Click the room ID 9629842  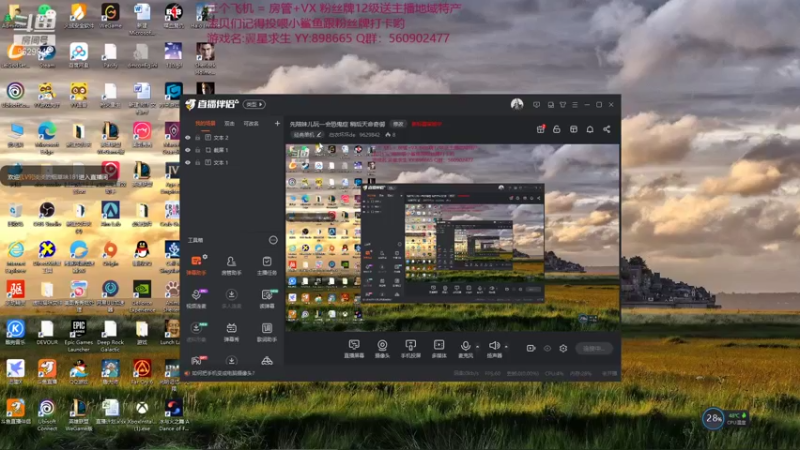[369, 135]
